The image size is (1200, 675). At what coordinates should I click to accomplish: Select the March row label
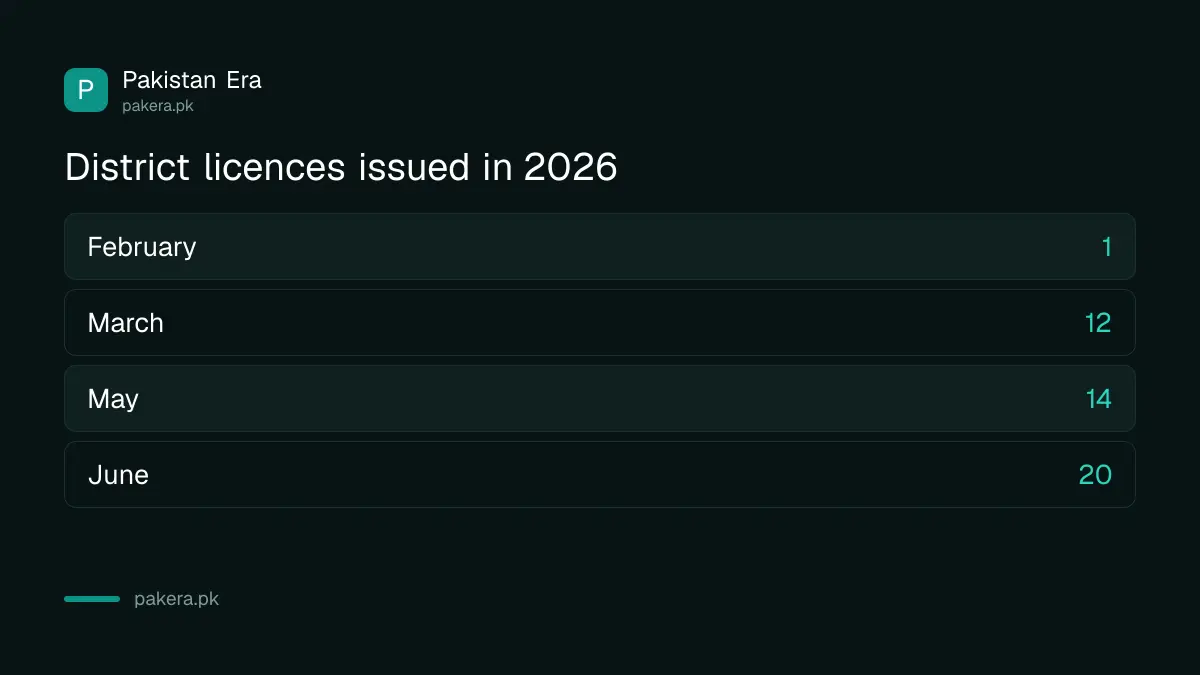click(126, 323)
